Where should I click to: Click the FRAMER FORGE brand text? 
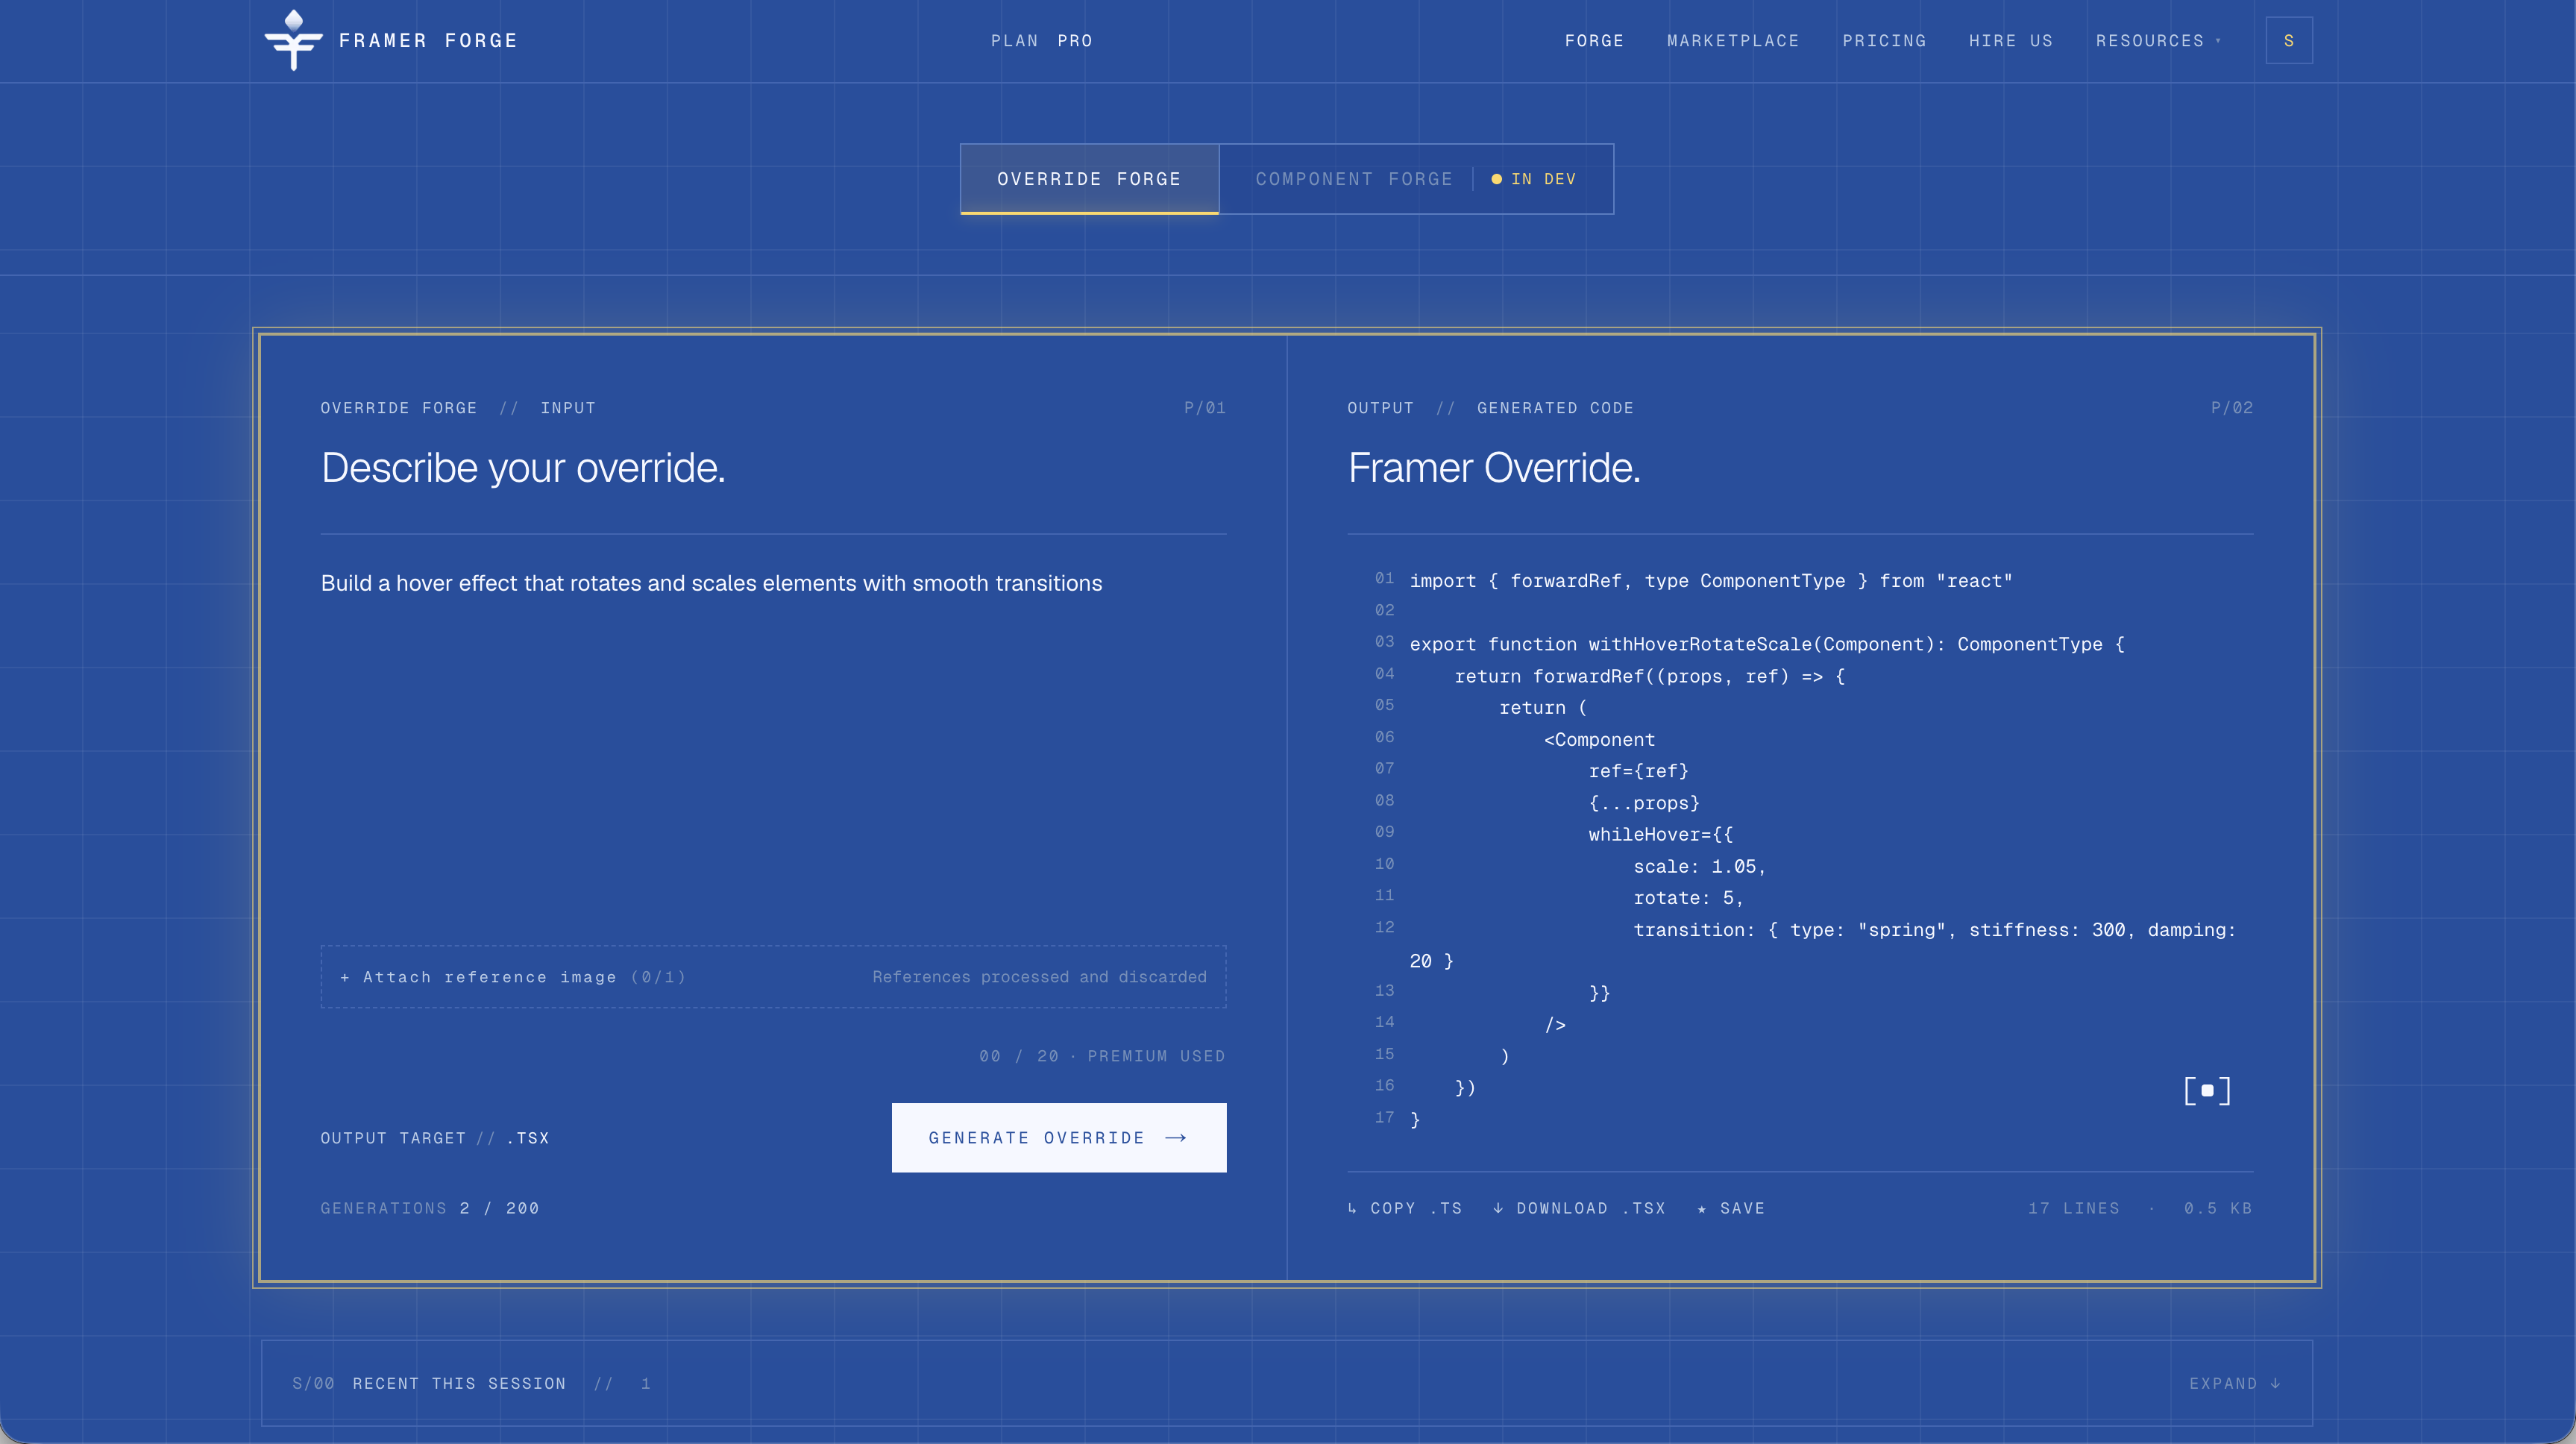[428, 41]
